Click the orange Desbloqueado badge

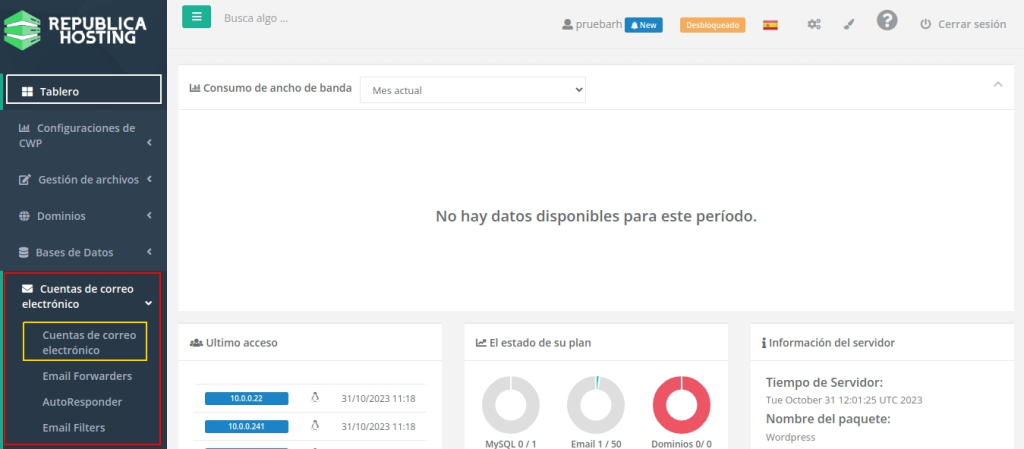[712, 25]
